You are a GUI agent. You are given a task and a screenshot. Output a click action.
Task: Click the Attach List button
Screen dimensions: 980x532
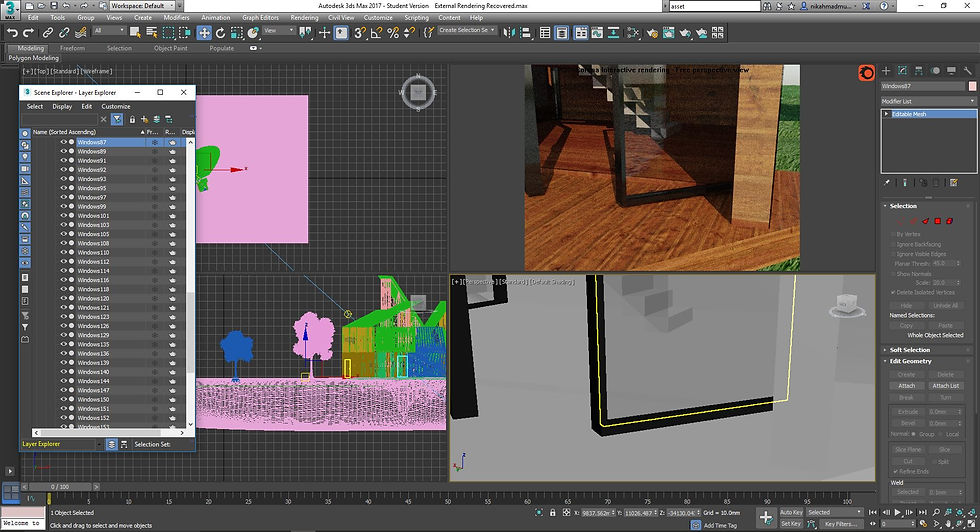(945, 386)
